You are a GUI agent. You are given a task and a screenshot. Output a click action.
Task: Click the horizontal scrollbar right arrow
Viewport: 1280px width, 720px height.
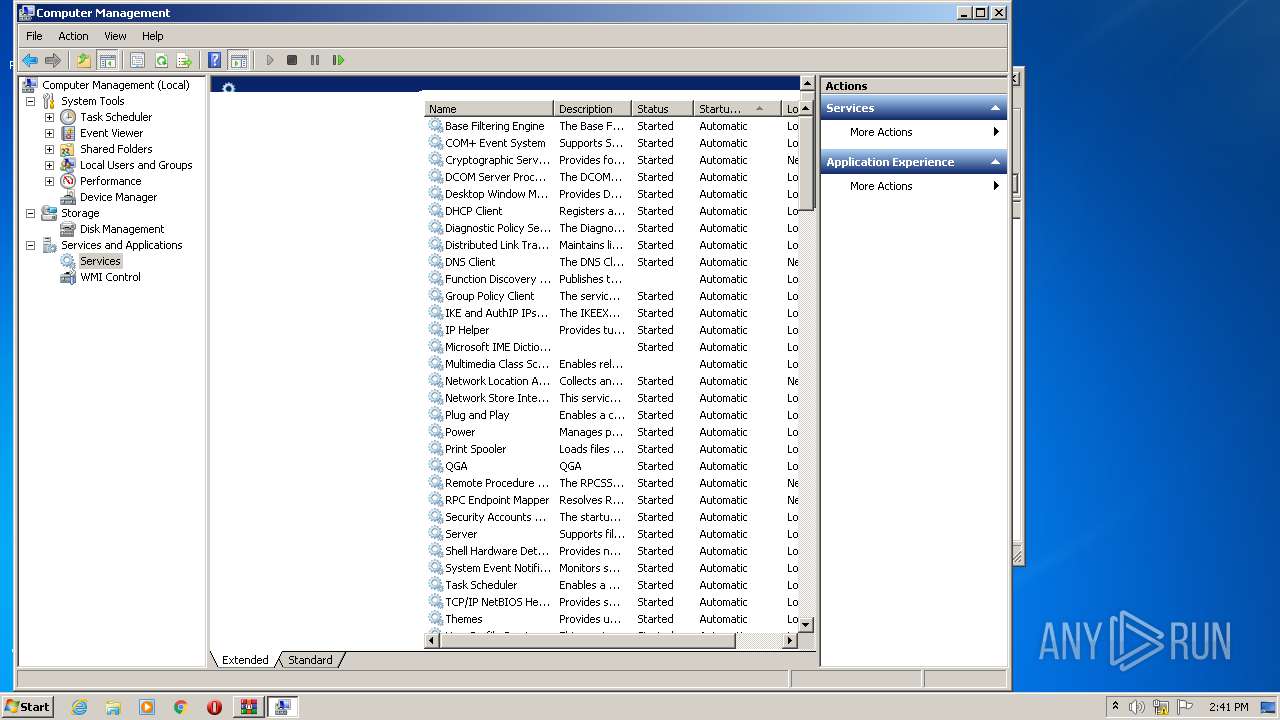tap(790, 640)
